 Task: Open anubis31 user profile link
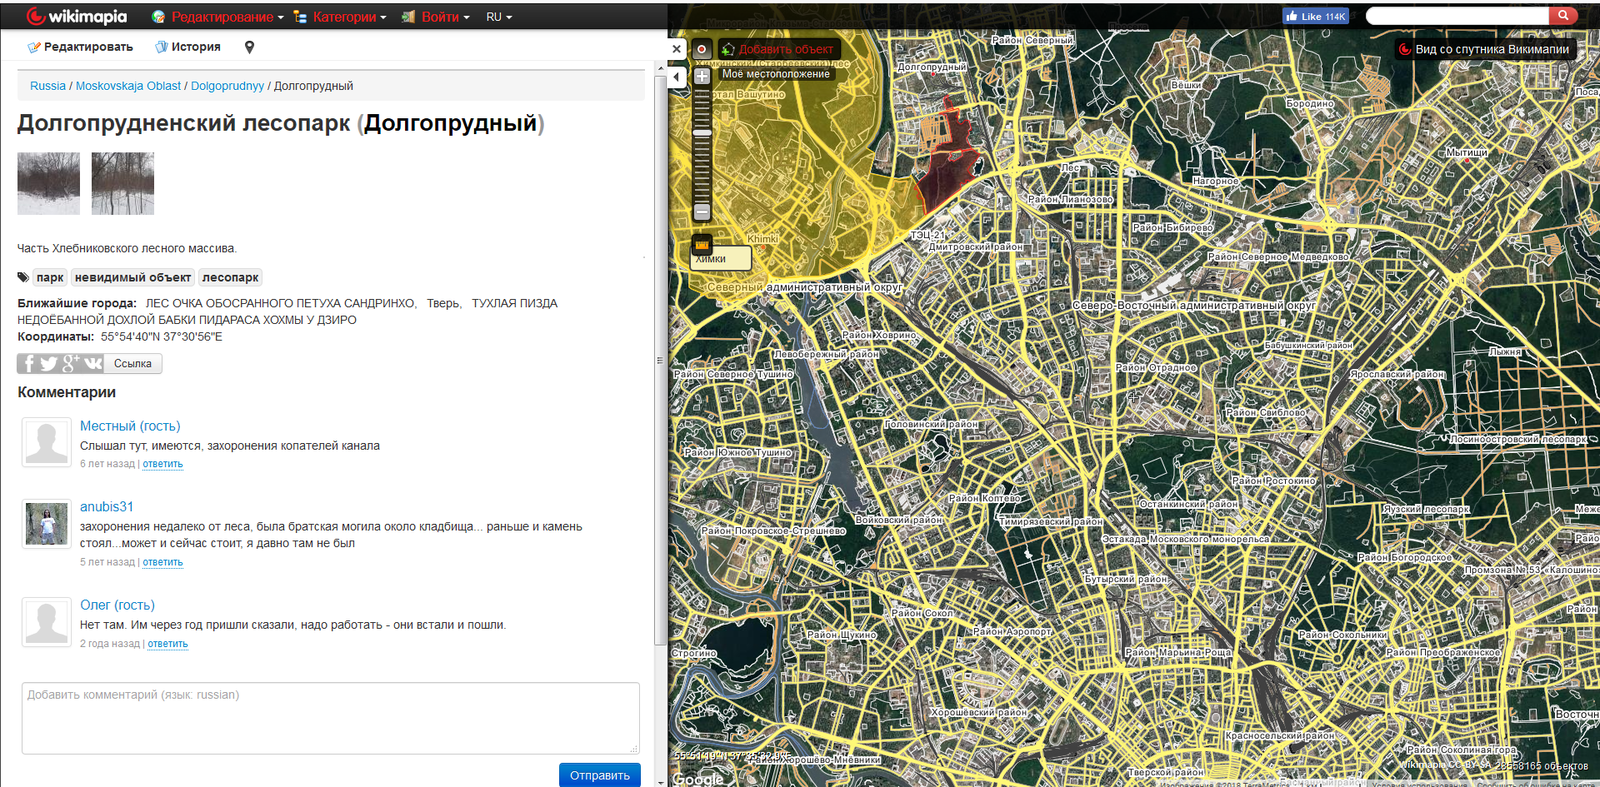tap(107, 507)
